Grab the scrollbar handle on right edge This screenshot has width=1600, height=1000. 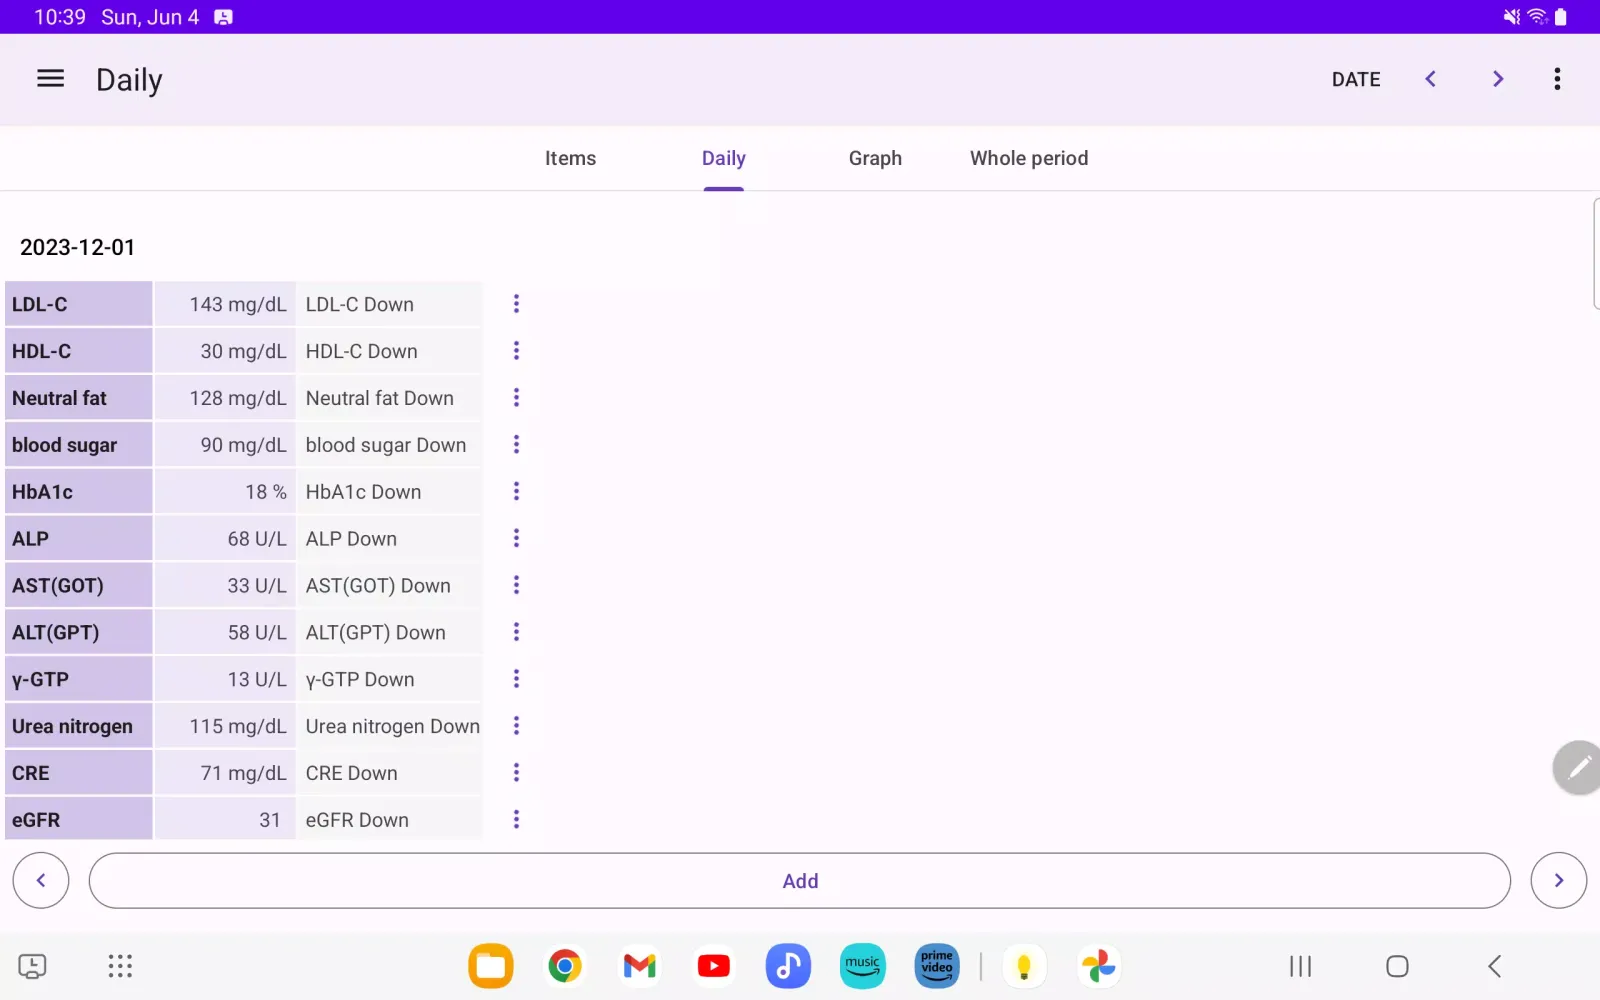pyautogui.click(x=1595, y=254)
